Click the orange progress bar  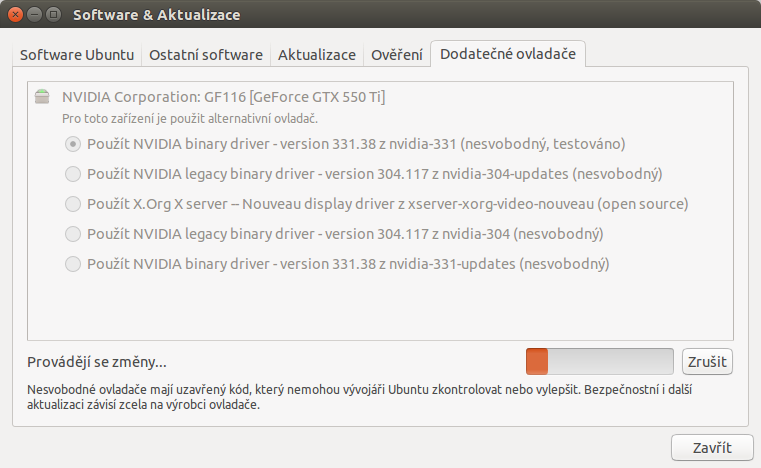click(599, 362)
